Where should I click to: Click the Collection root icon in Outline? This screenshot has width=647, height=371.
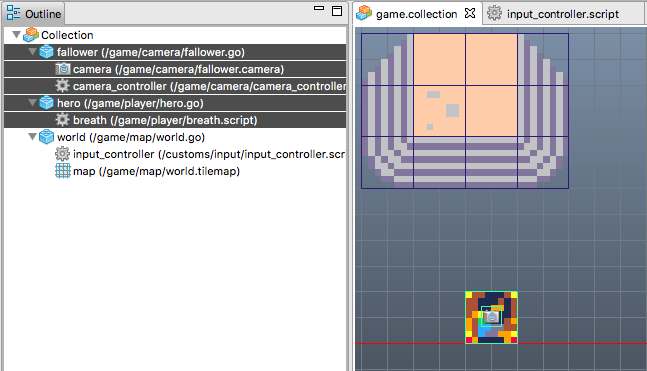point(31,35)
